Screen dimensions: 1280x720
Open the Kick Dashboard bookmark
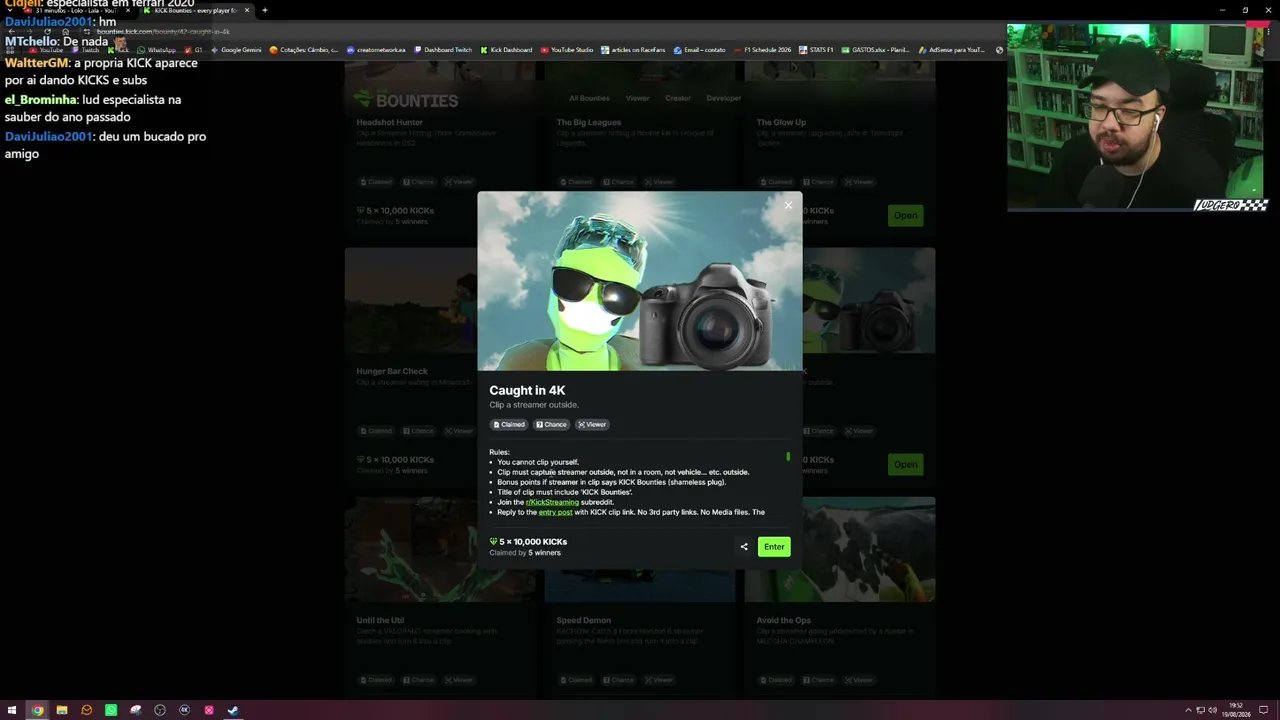507,50
